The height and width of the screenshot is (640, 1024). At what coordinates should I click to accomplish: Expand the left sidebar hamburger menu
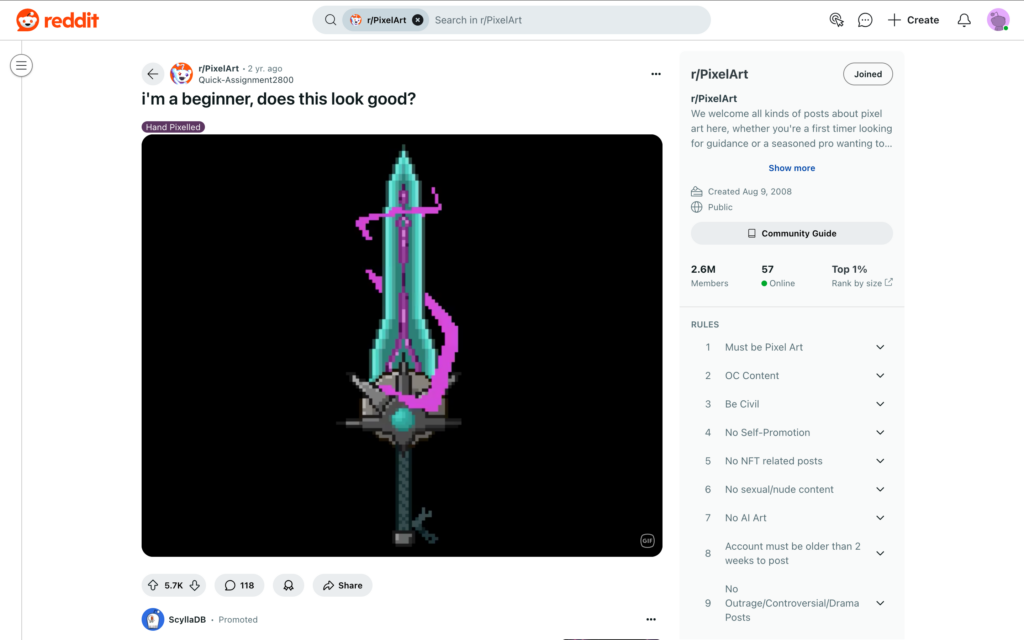click(x=22, y=65)
